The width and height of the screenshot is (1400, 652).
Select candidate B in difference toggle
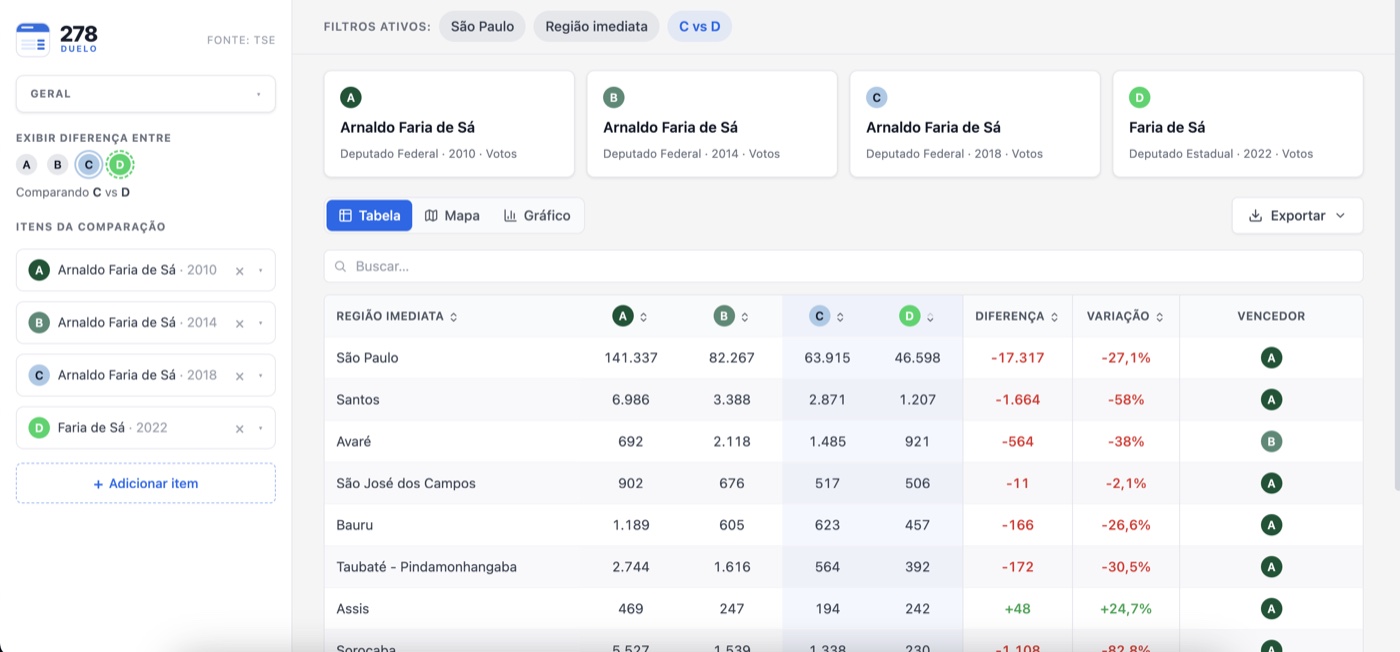58,165
